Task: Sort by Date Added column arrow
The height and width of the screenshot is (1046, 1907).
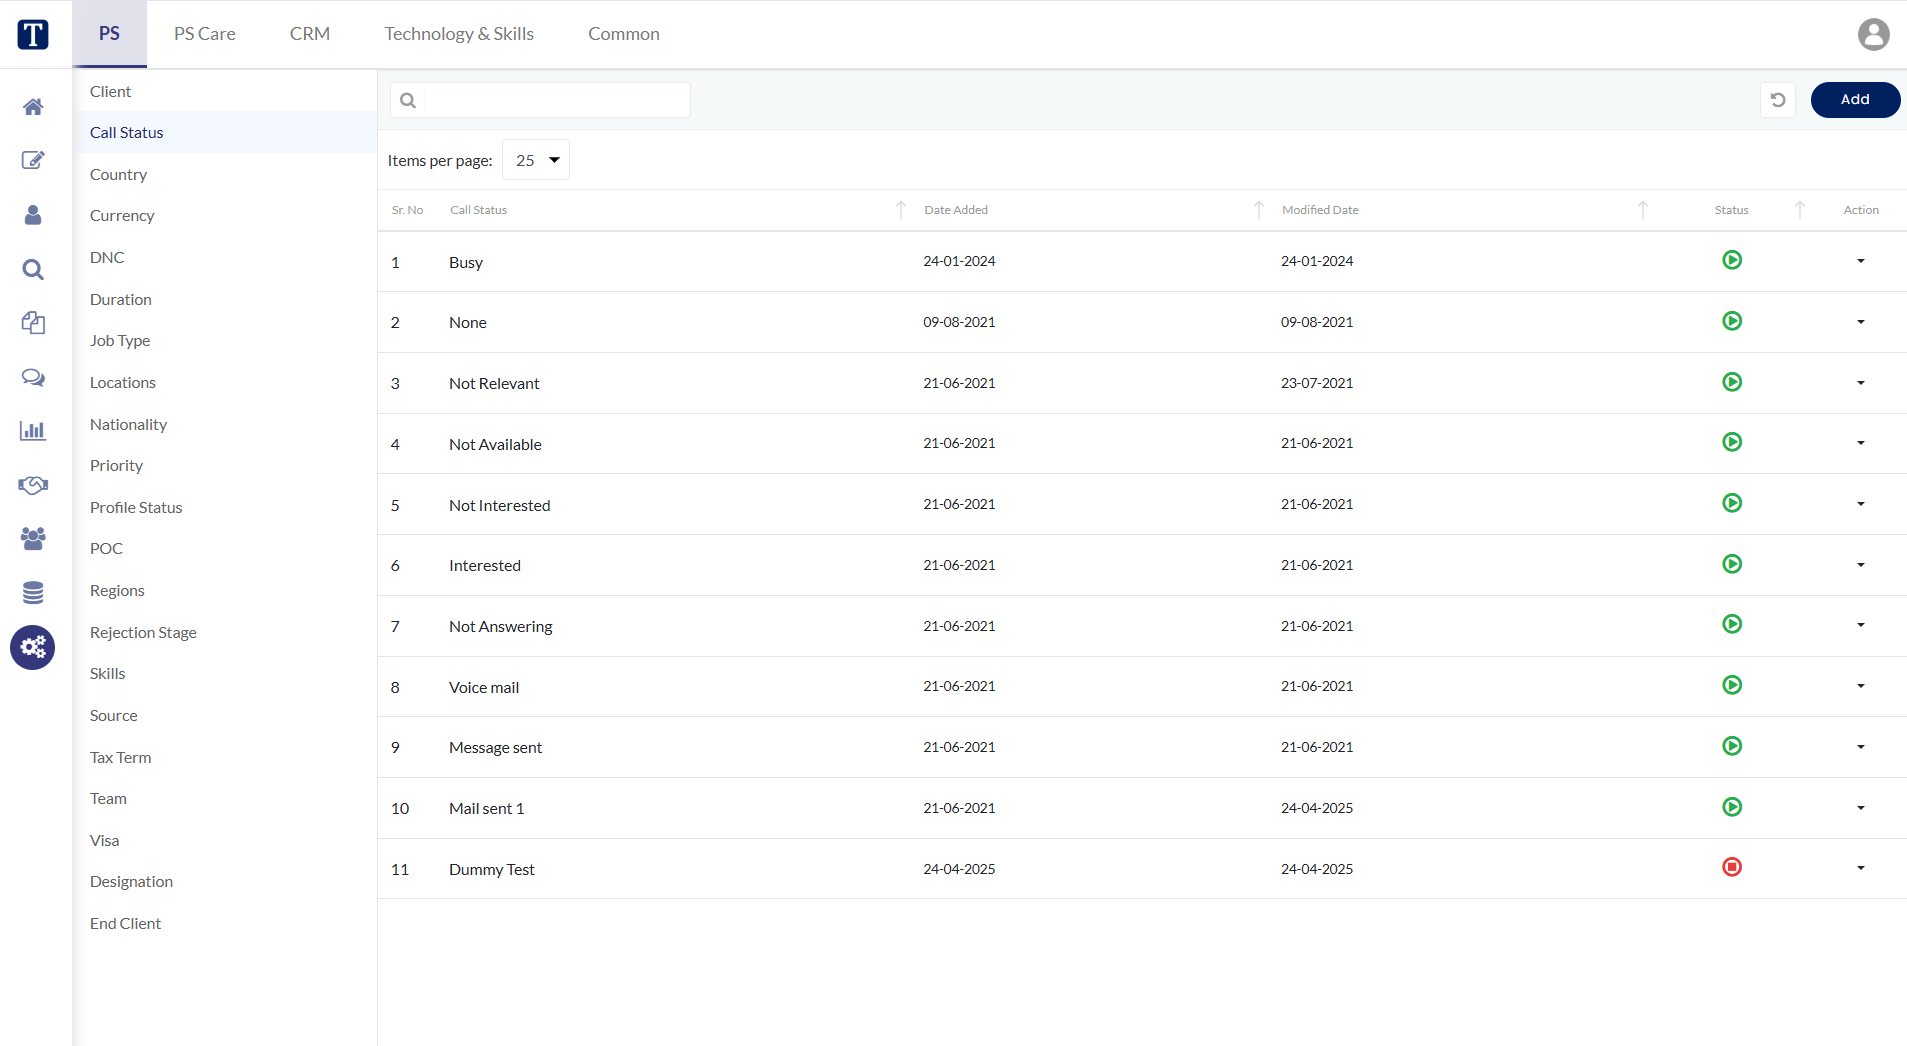Action: pos(1259,210)
